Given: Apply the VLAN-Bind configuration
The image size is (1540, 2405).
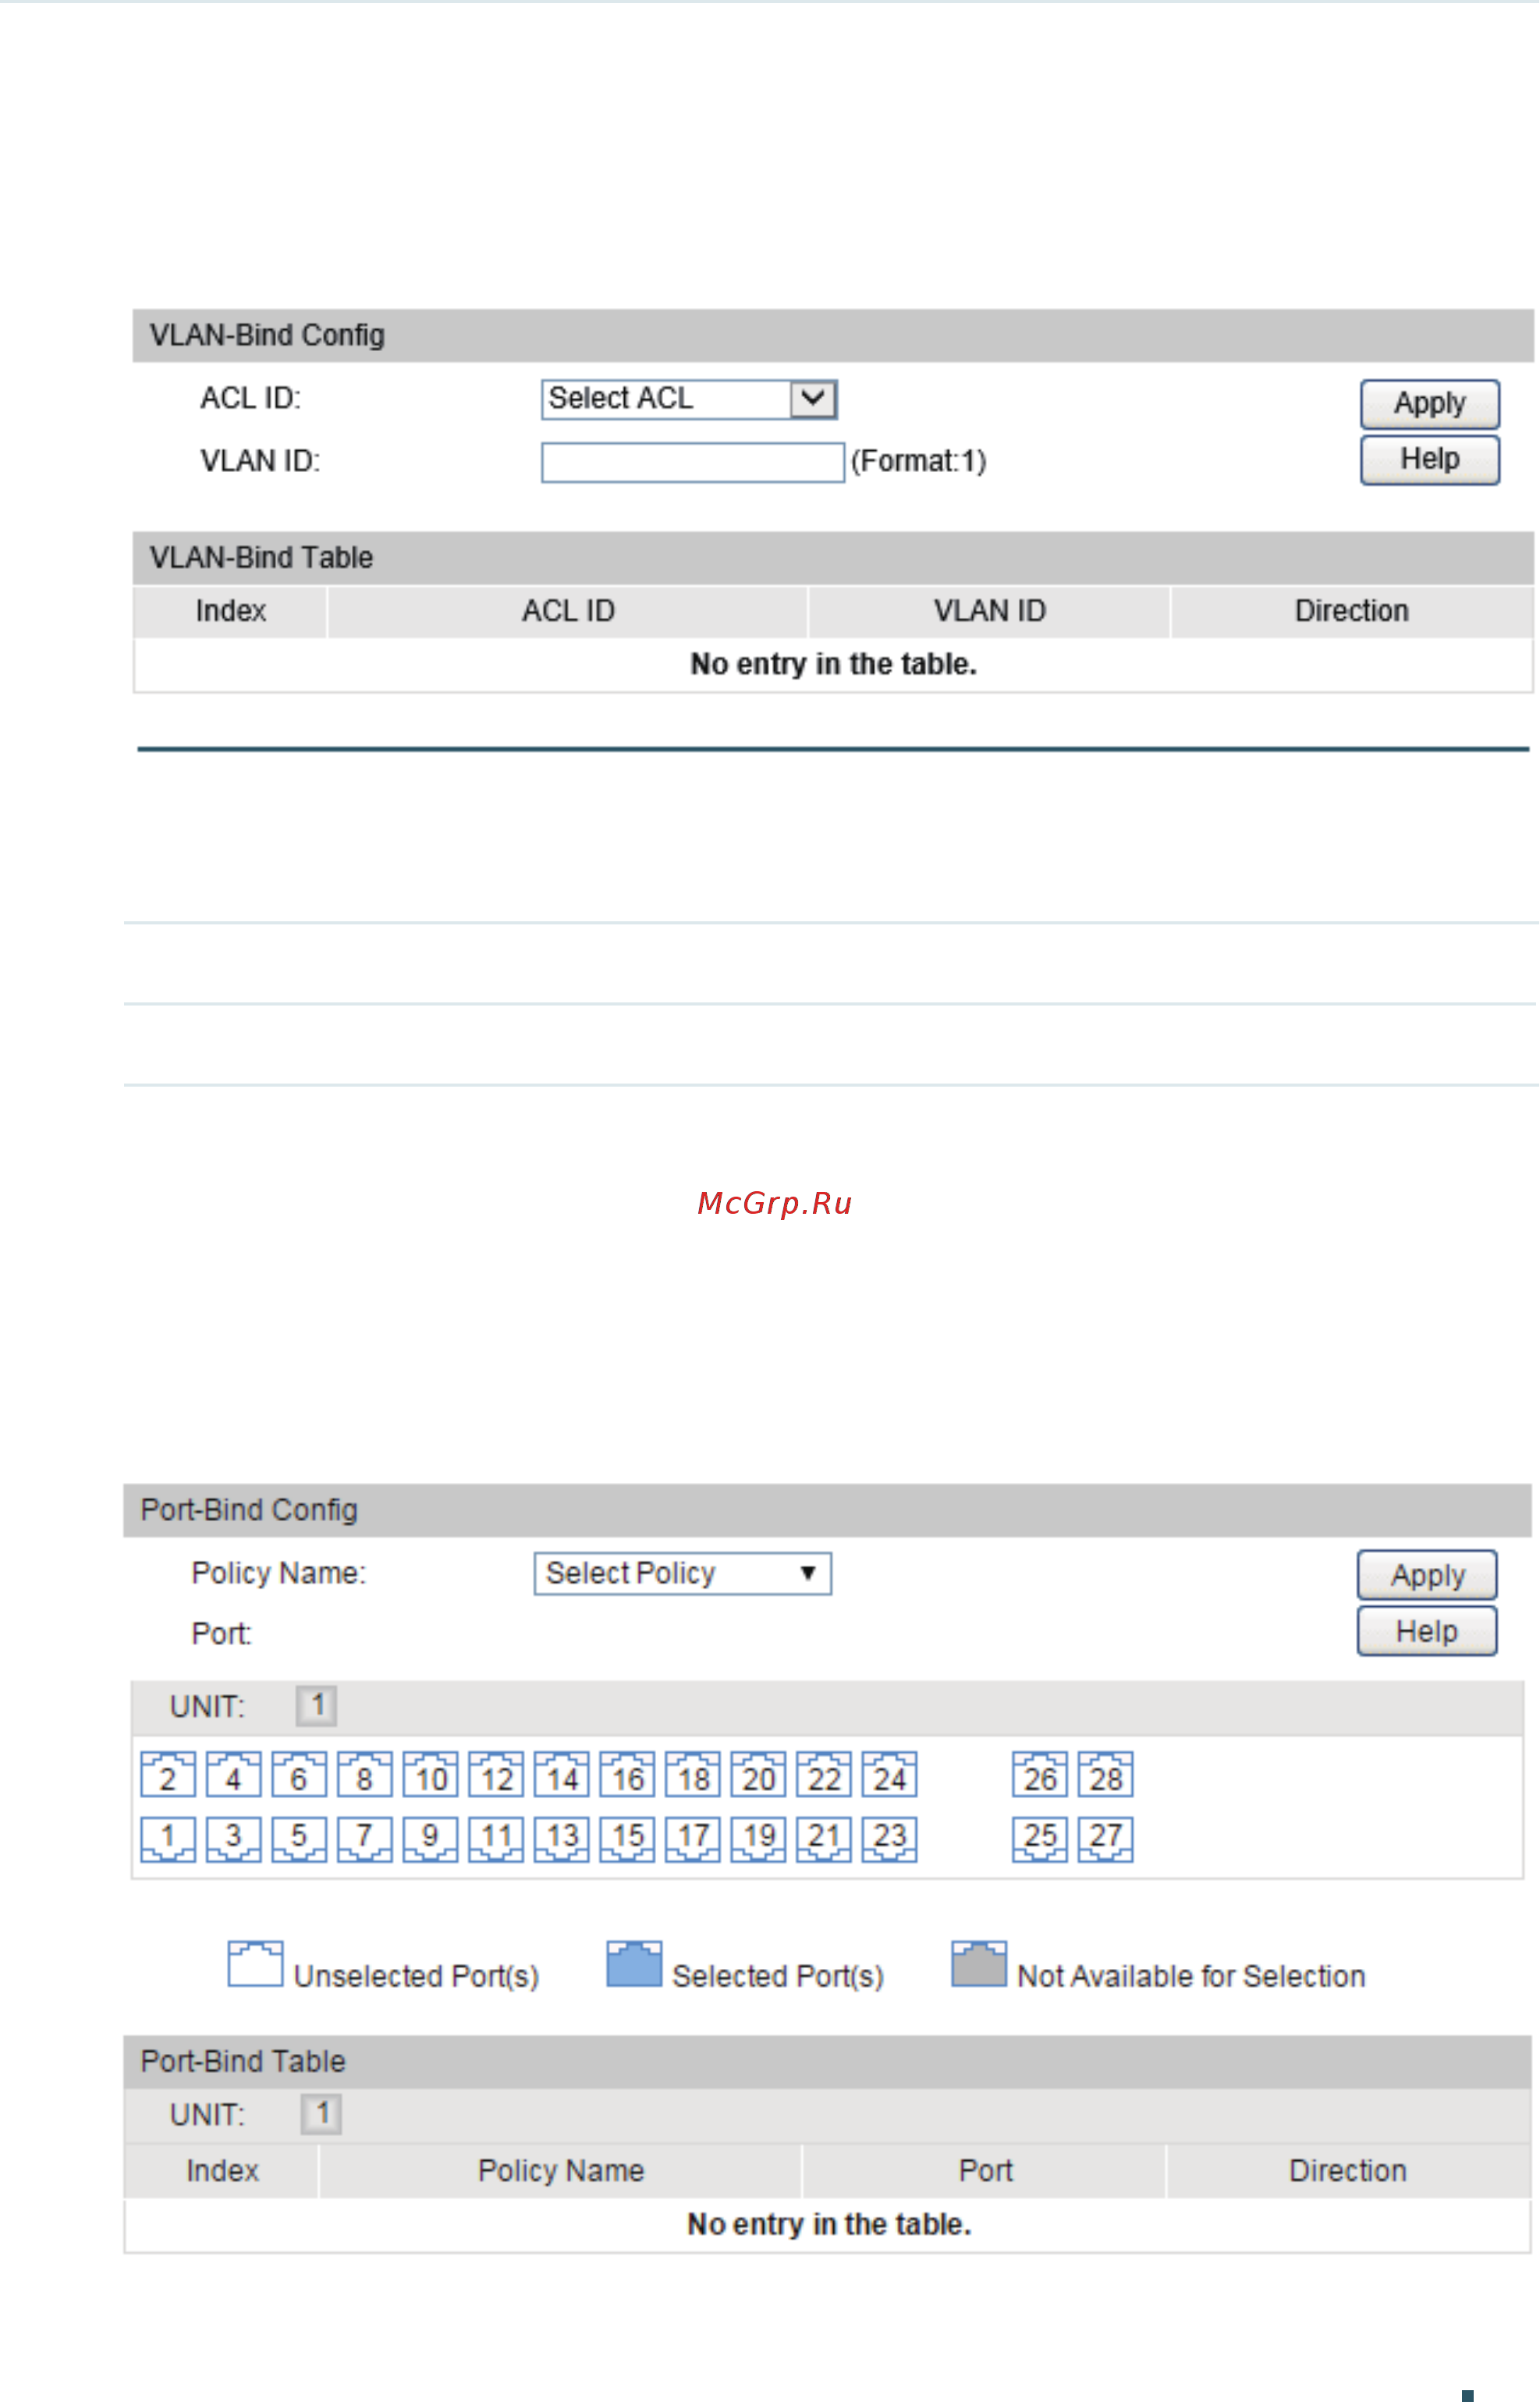Looking at the screenshot, I should click(1430, 404).
